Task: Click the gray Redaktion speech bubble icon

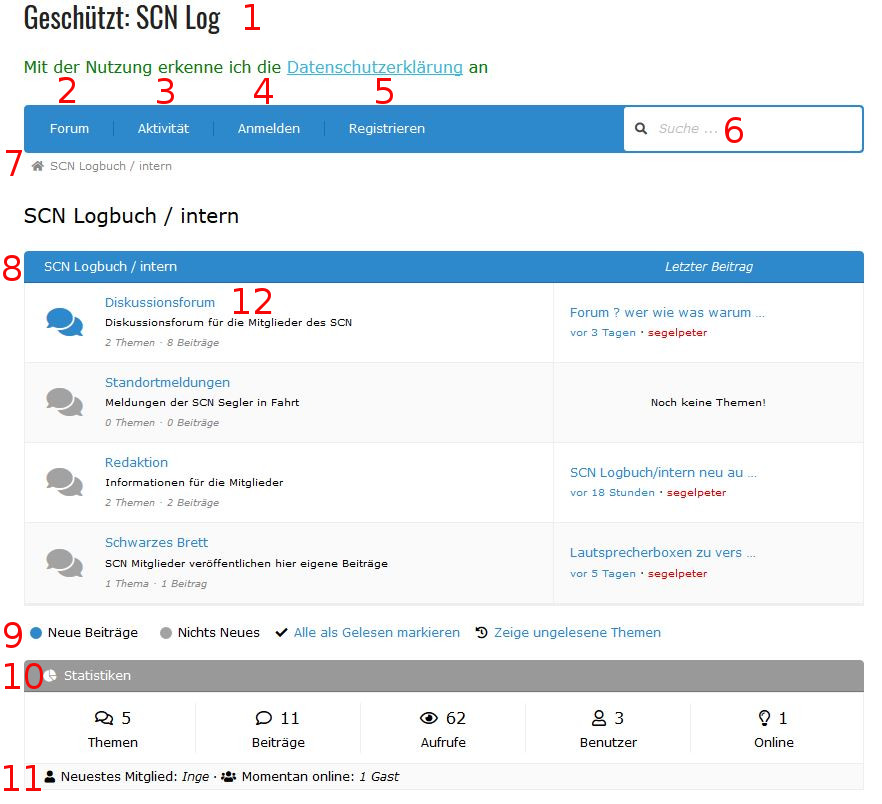Action: [65, 482]
